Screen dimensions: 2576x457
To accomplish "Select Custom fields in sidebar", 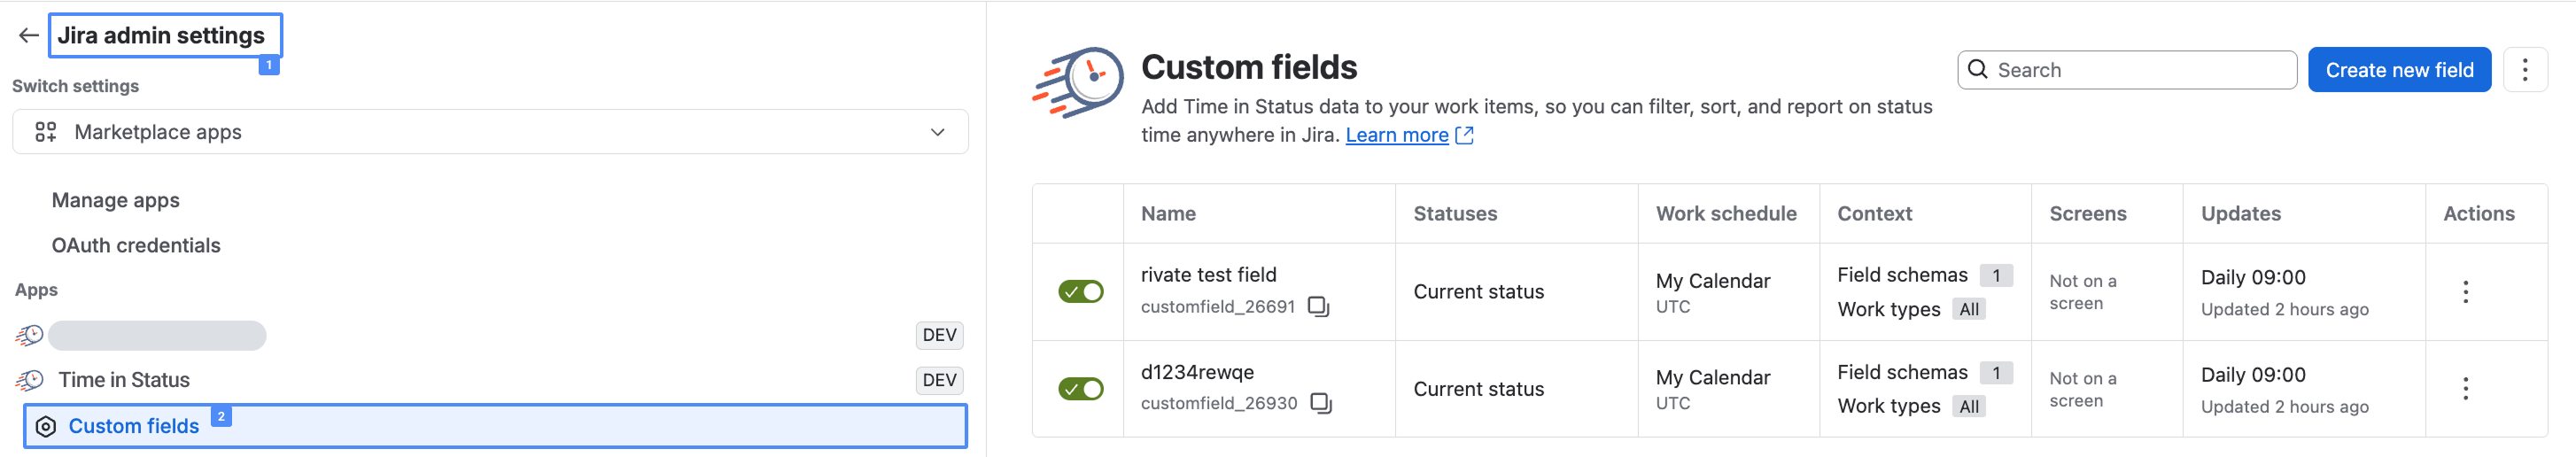I will [x=495, y=427].
